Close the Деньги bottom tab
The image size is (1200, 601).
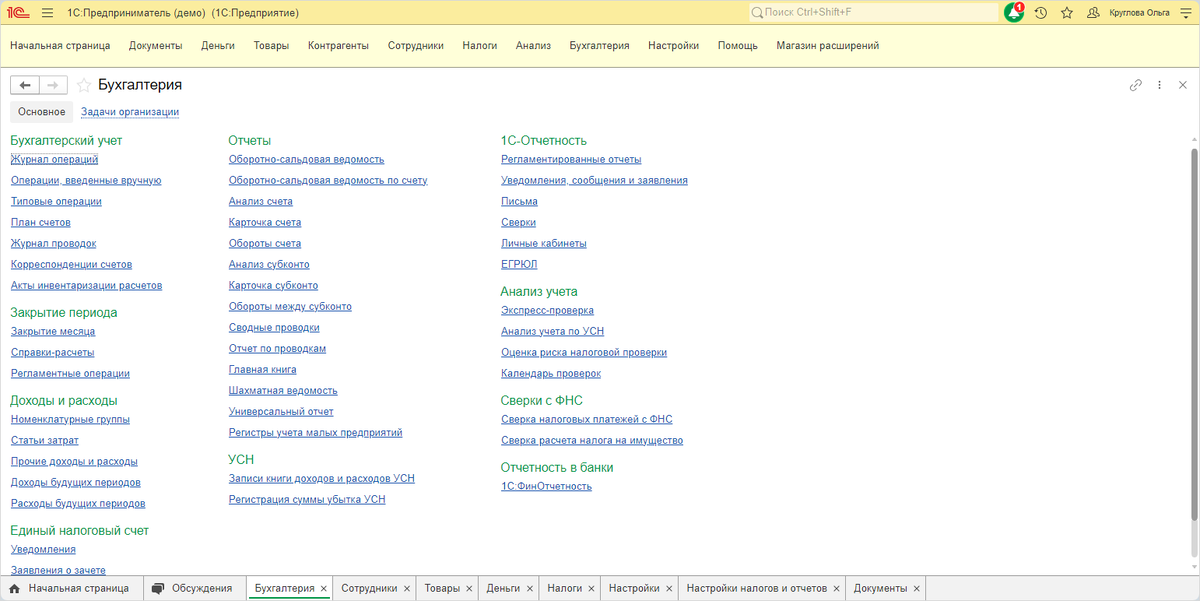(530, 589)
